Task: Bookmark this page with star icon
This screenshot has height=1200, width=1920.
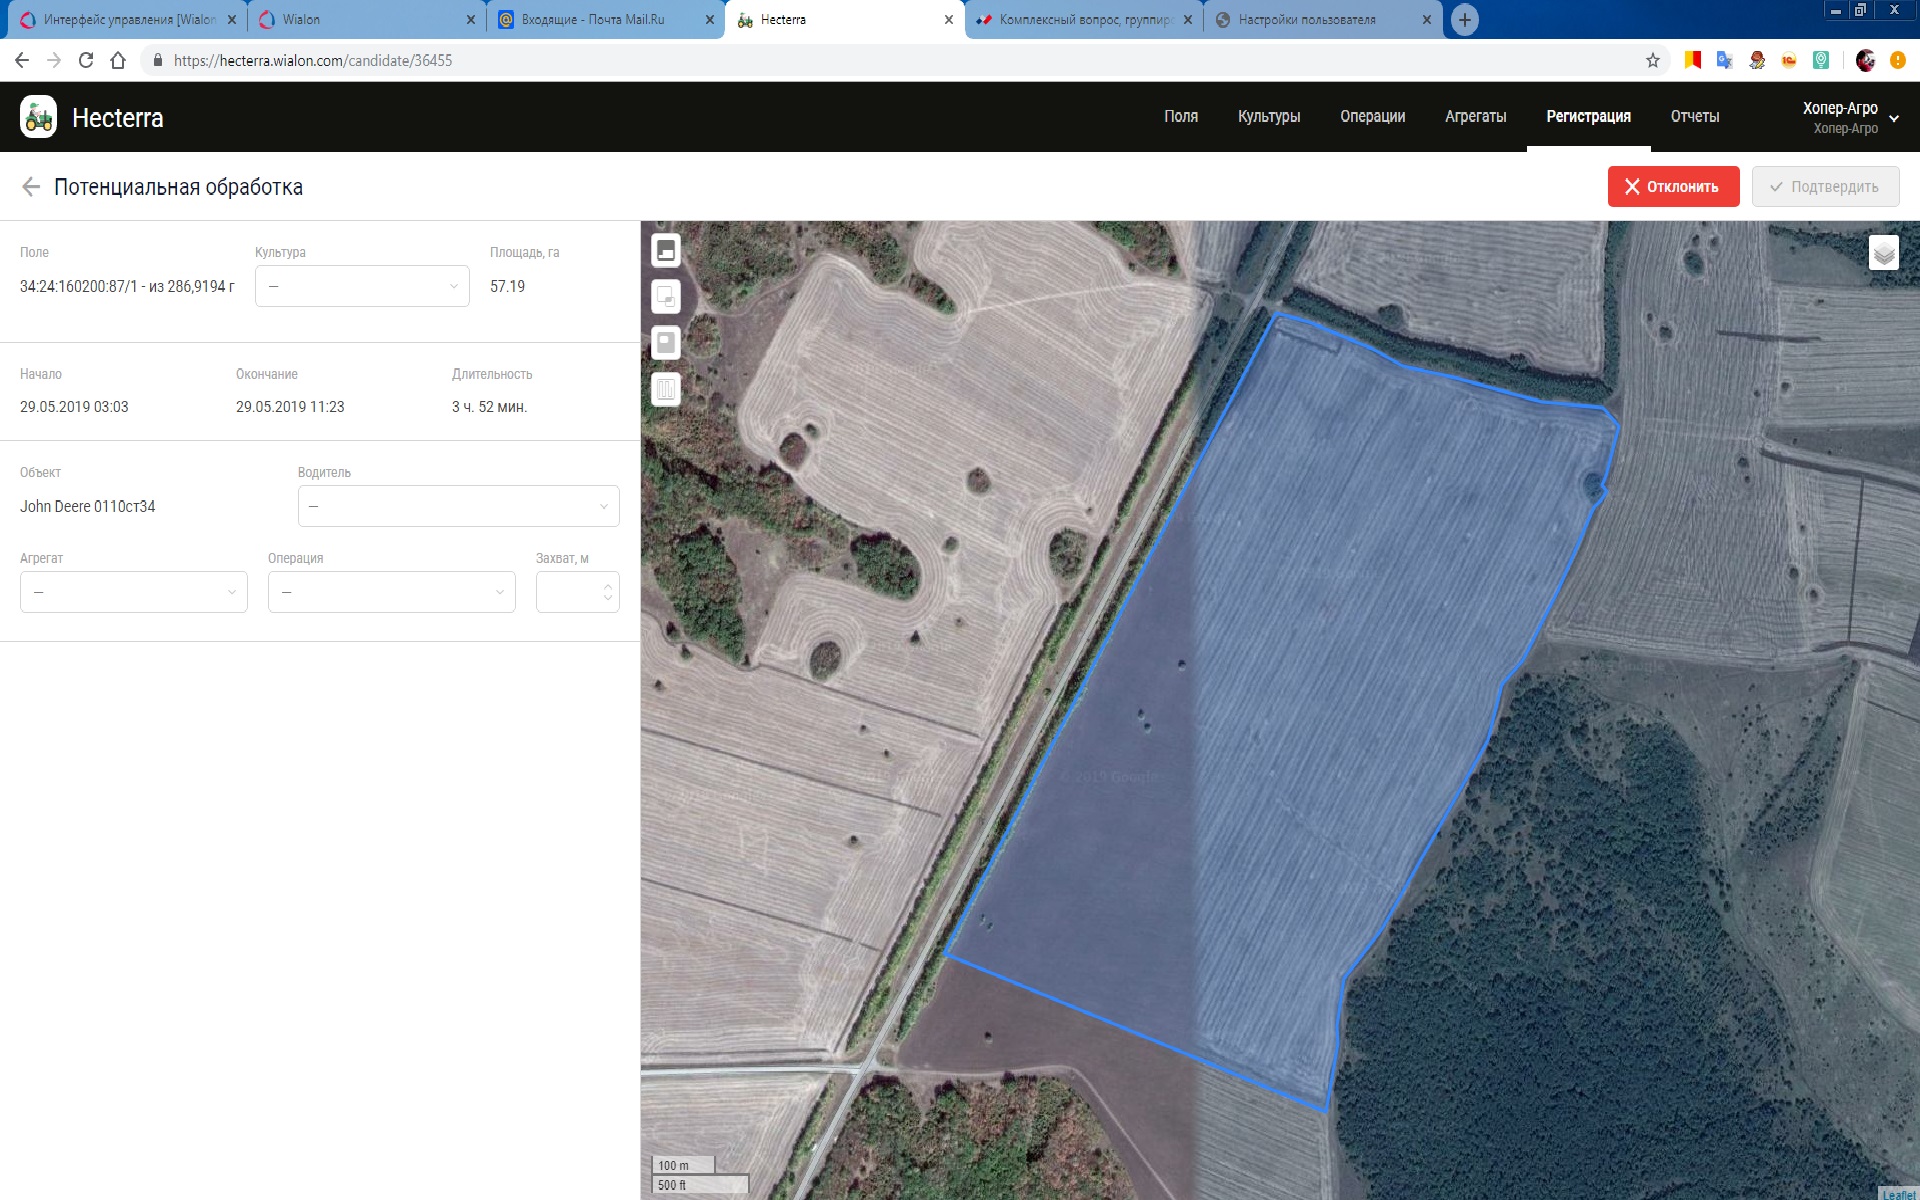Action: click(1653, 60)
